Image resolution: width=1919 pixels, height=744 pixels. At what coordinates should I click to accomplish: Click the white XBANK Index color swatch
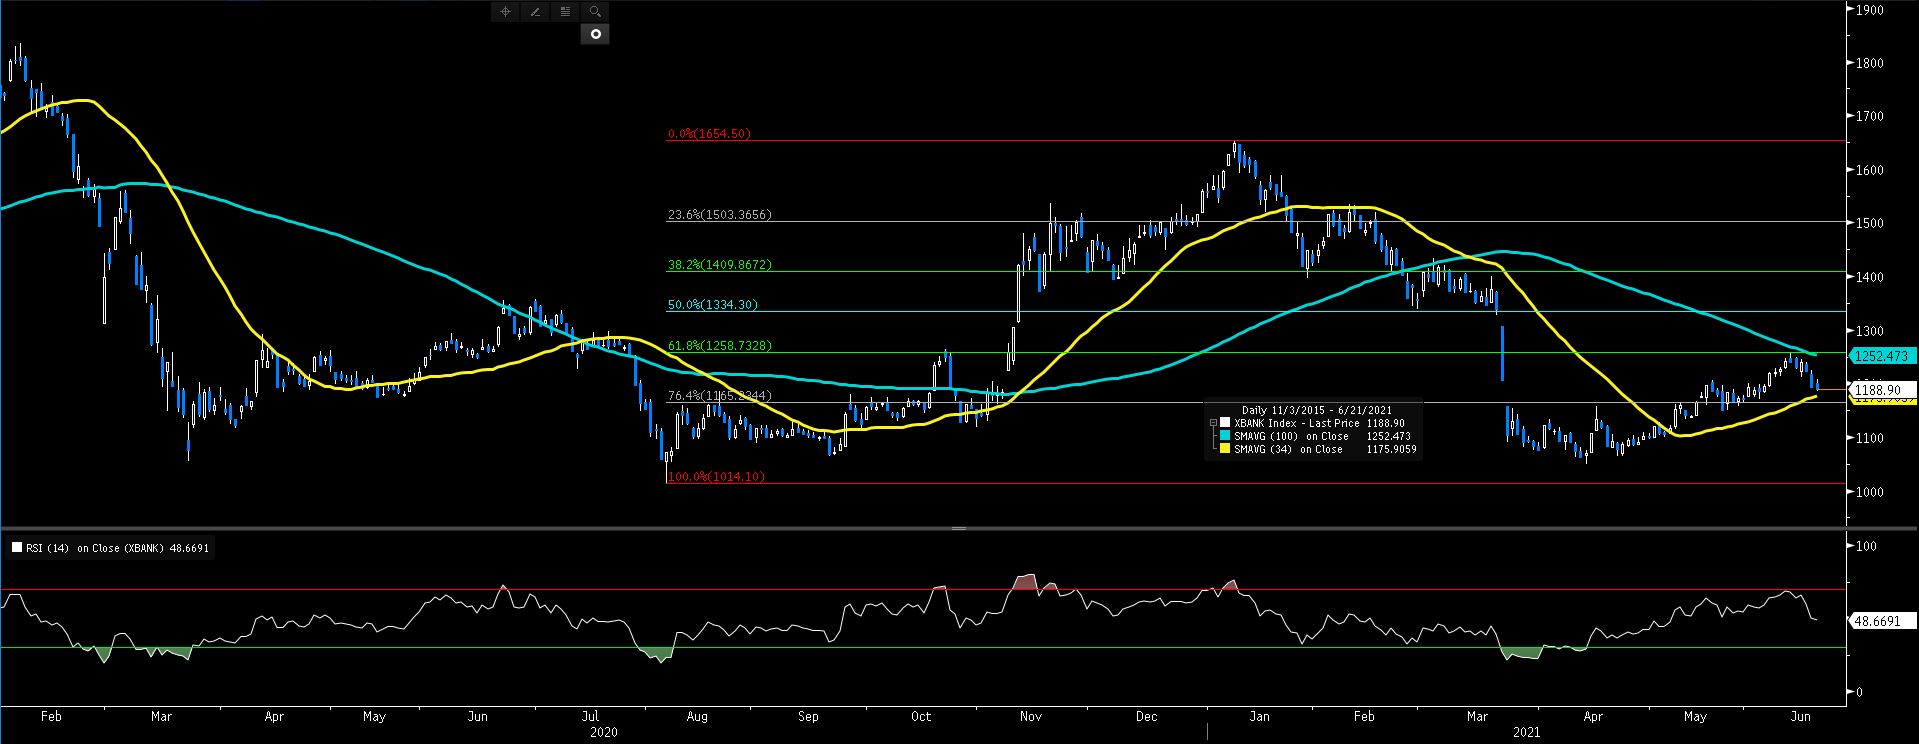point(1225,423)
